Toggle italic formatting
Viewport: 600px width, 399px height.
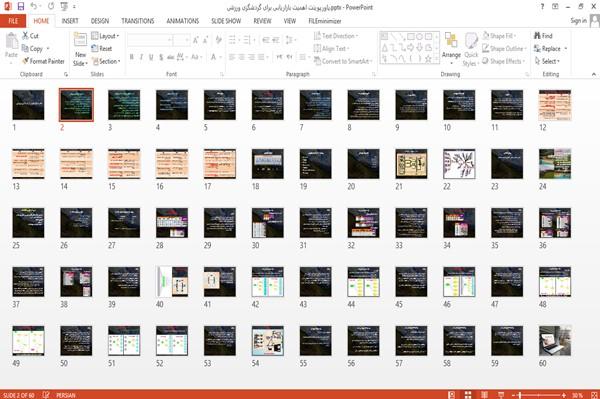point(141,57)
